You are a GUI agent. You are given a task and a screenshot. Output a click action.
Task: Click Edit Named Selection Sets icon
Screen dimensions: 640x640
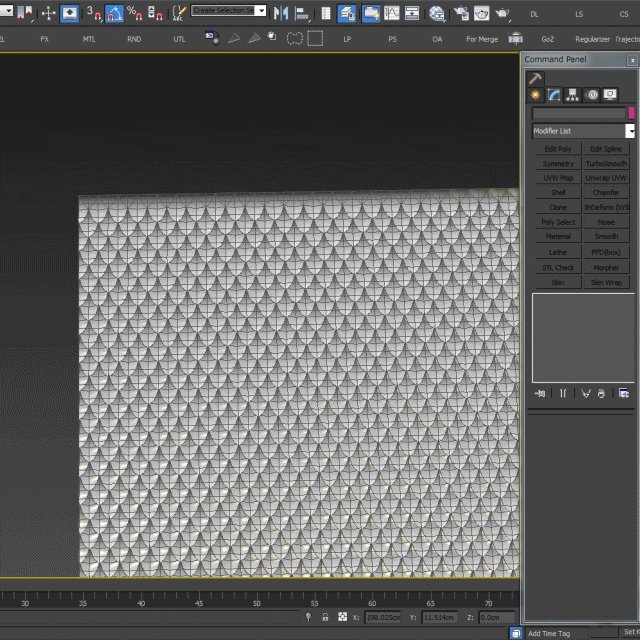tap(179, 13)
